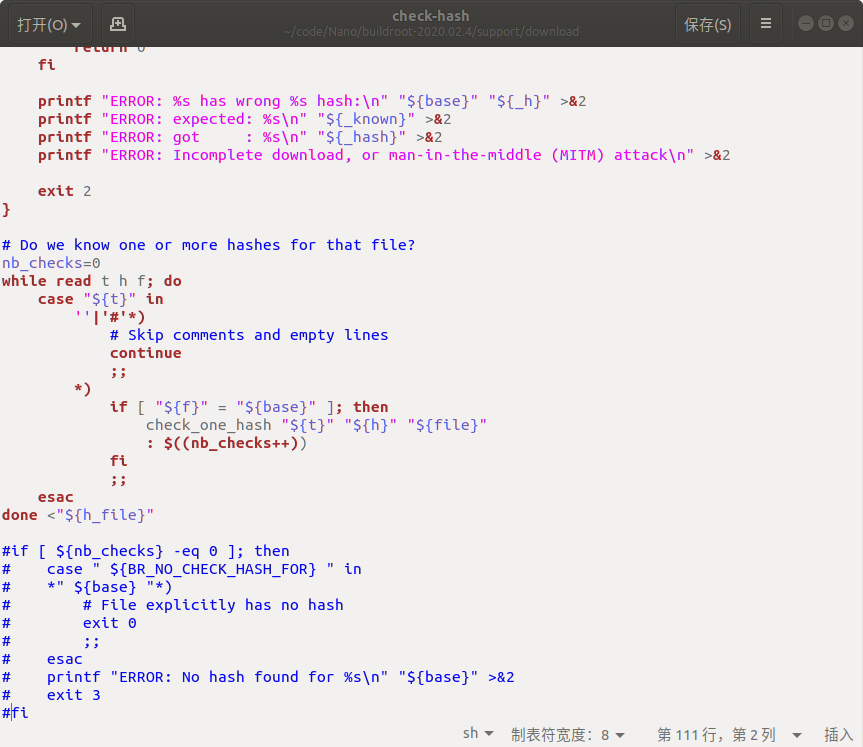Click the done keyword in the loop
This screenshot has width=863, height=747.
click(x=19, y=514)
